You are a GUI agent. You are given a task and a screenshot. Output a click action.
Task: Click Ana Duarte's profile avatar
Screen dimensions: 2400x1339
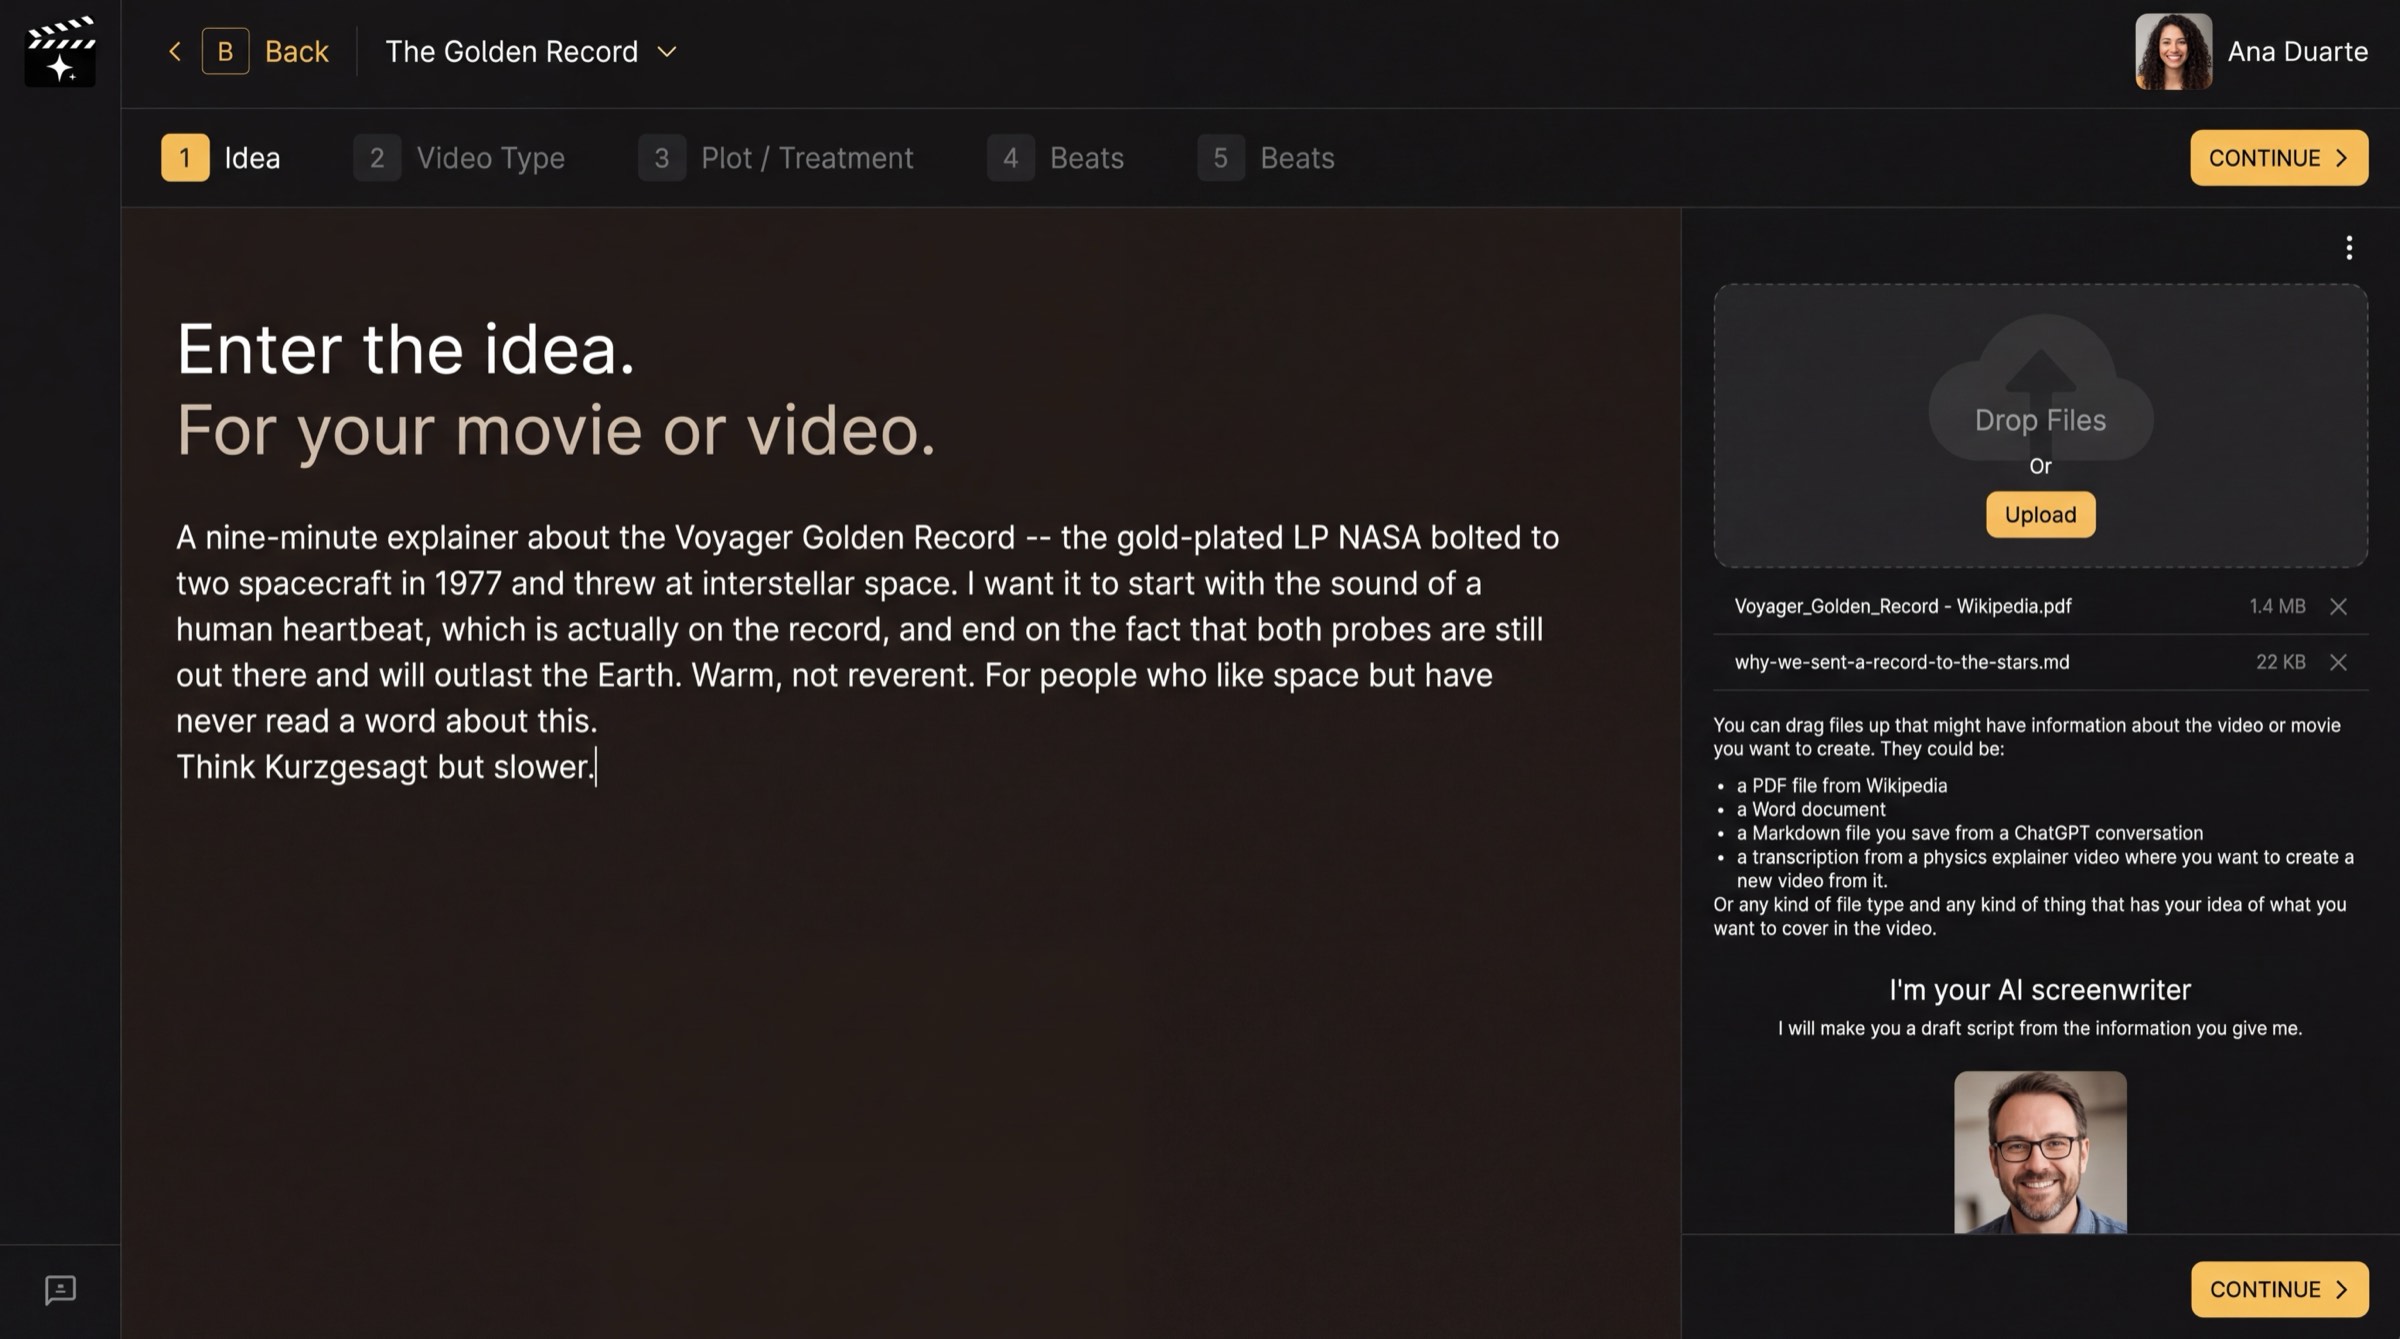[2173, 51]
